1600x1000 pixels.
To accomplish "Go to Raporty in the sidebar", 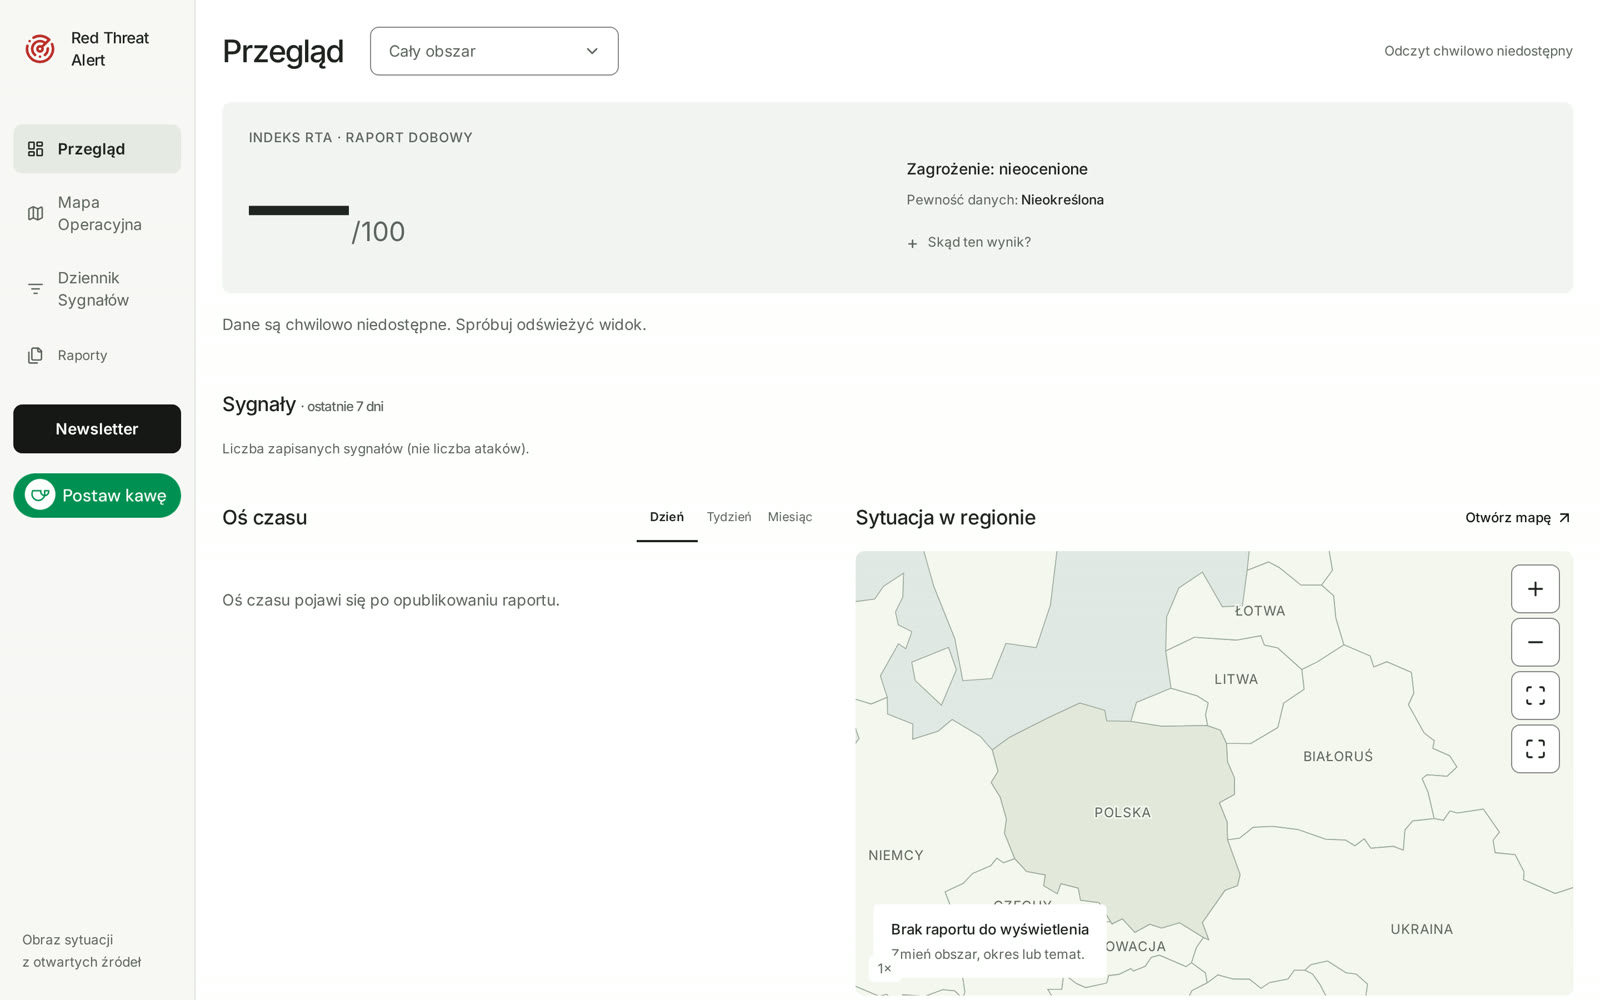I will pos(97,355).
